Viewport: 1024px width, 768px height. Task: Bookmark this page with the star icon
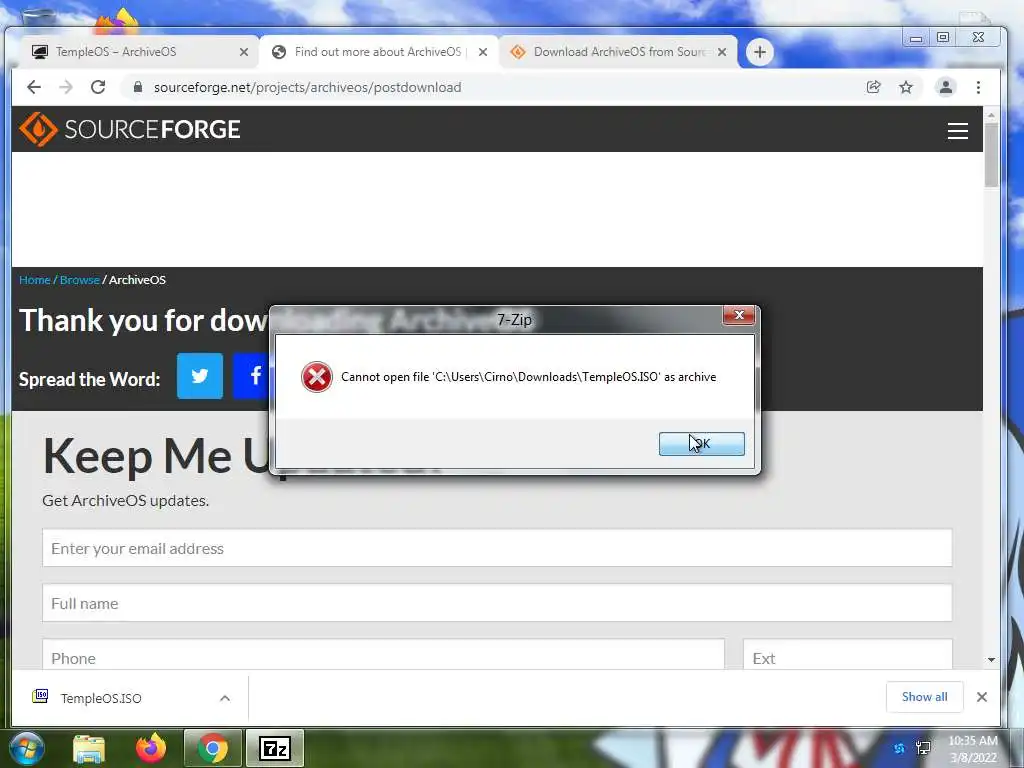[x=906, y=87]
